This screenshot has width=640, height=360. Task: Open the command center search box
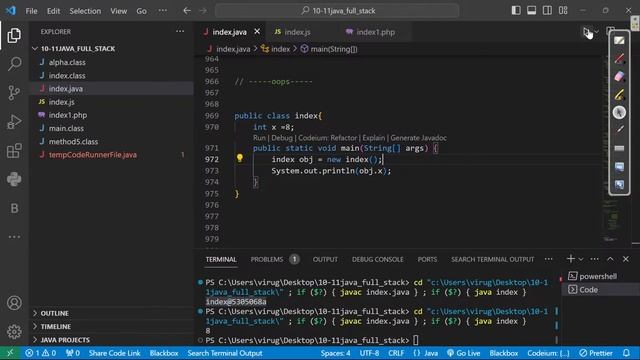click(337, 11)
